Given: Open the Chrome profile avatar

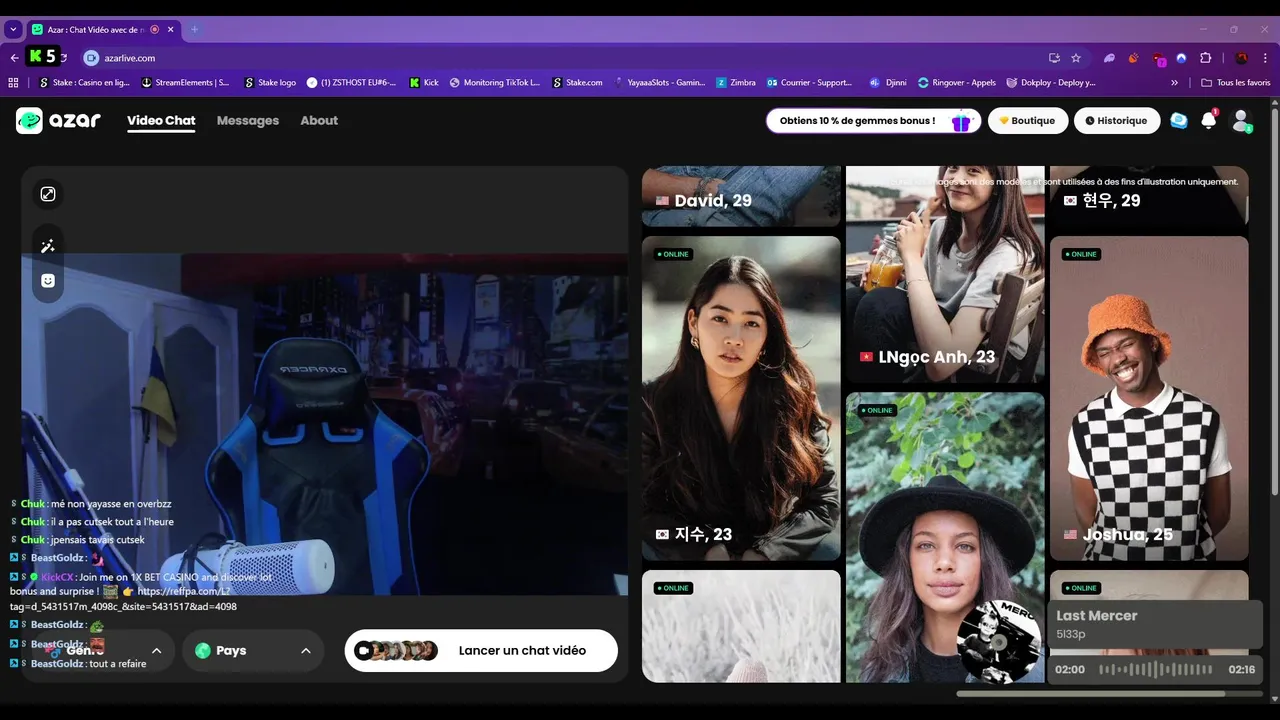Looking at the screenshot, I should point(1241,58).
